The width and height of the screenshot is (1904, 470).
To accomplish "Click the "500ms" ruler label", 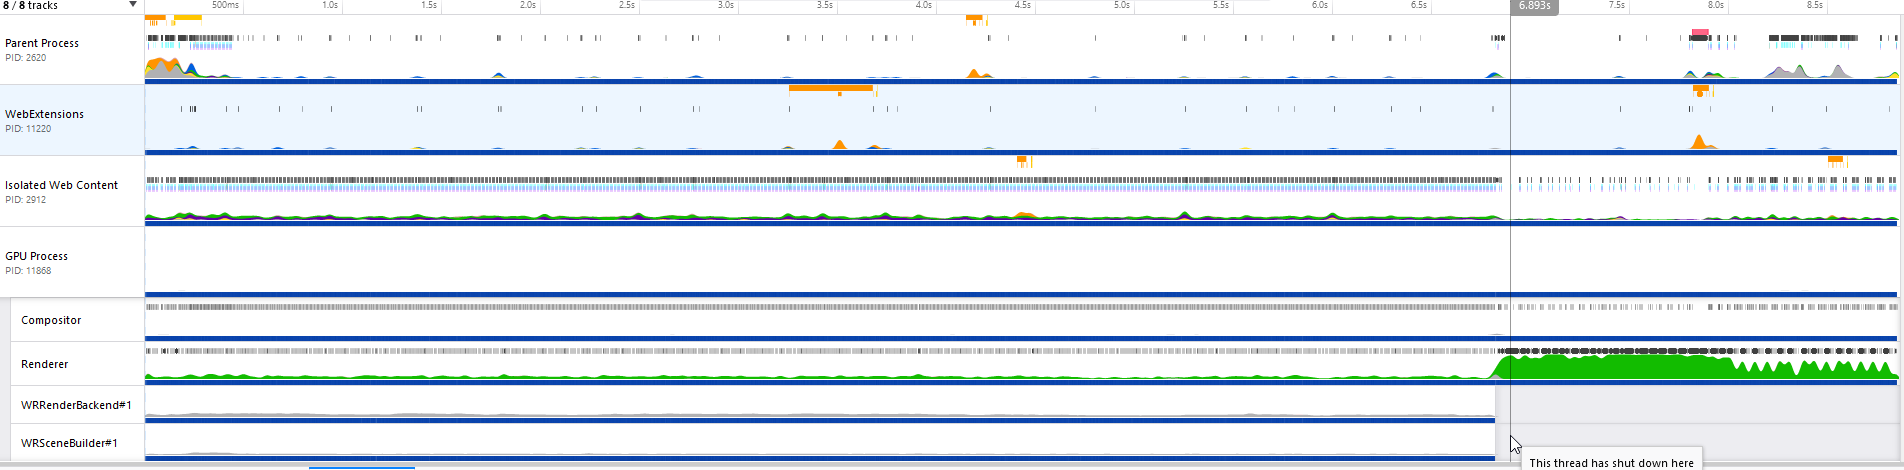I will pos(226,6).
